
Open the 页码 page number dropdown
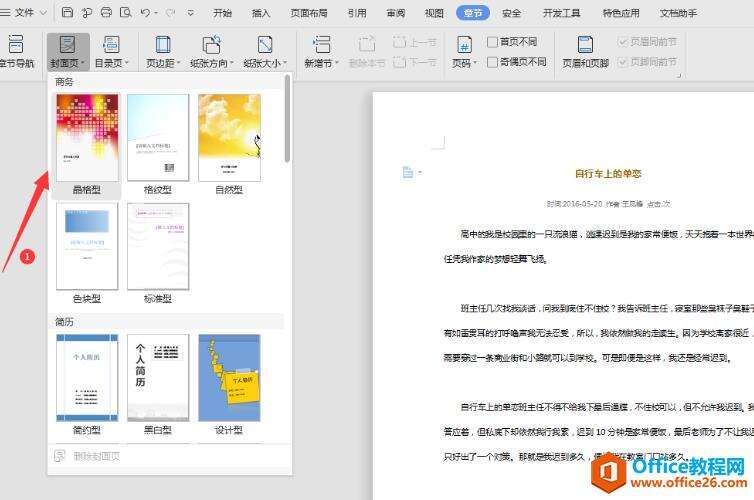point(463,52)
